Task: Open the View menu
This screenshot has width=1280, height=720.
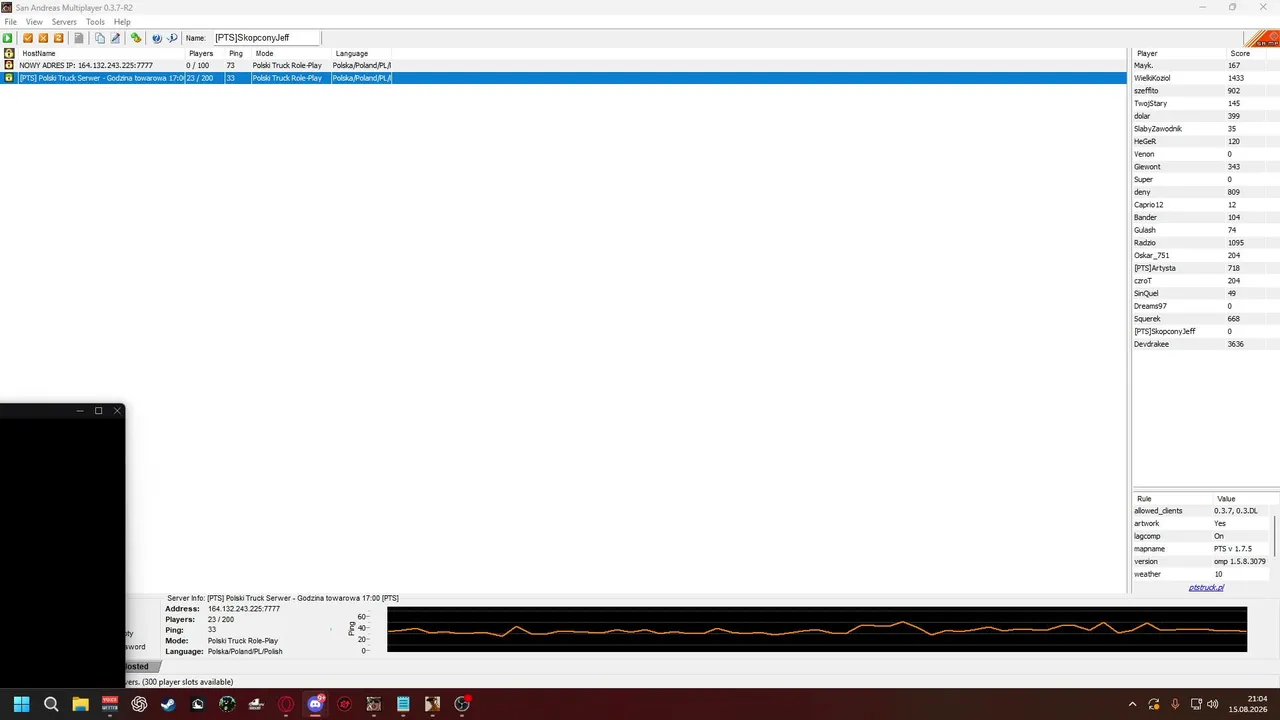Action: coord(34,22)
